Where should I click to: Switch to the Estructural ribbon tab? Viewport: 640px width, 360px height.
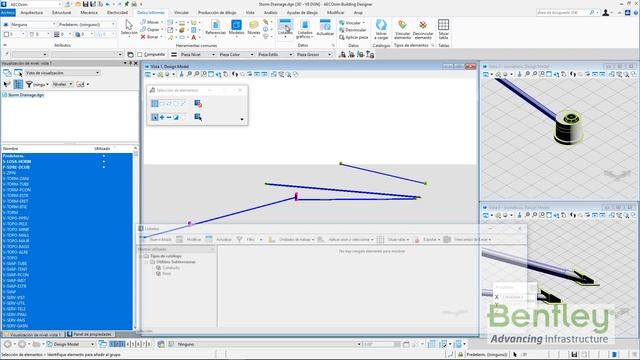pos(61,13)
